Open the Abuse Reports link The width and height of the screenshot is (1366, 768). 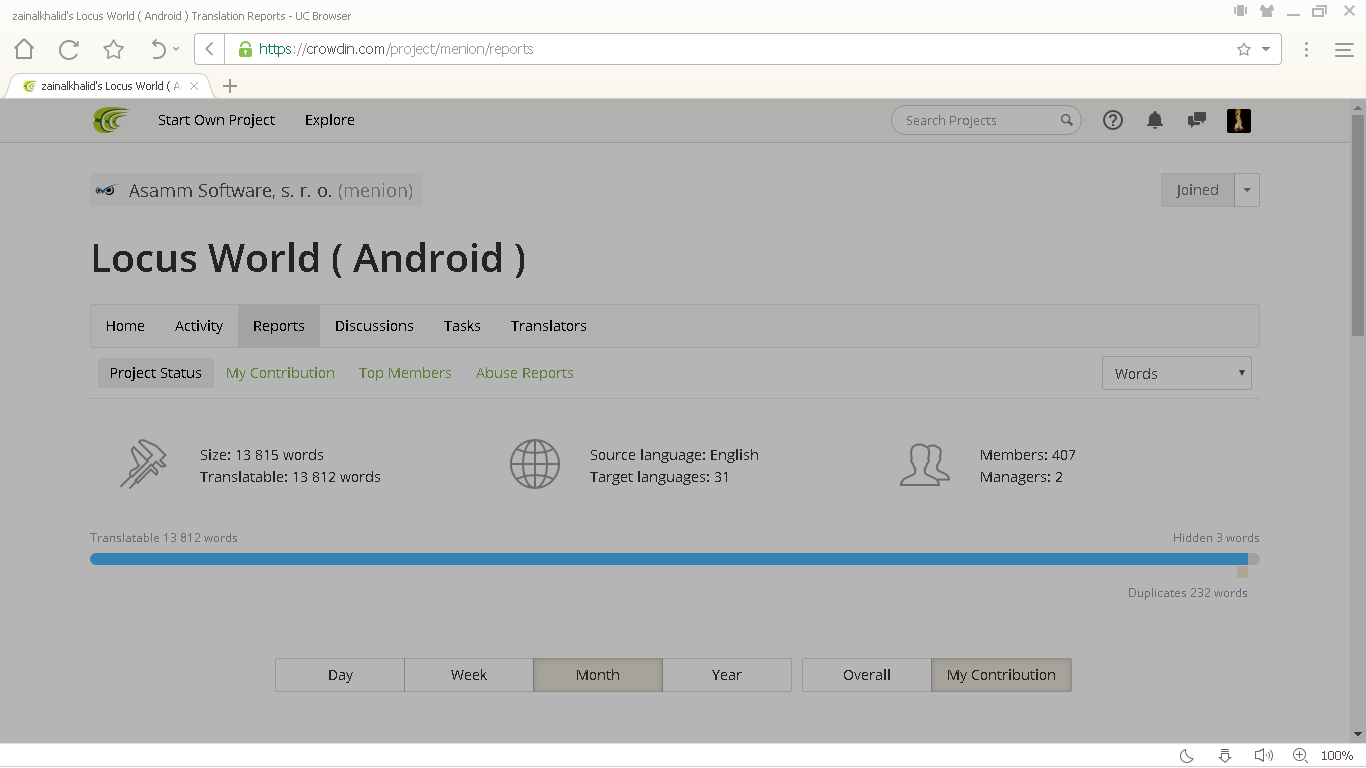coord(525,373)
